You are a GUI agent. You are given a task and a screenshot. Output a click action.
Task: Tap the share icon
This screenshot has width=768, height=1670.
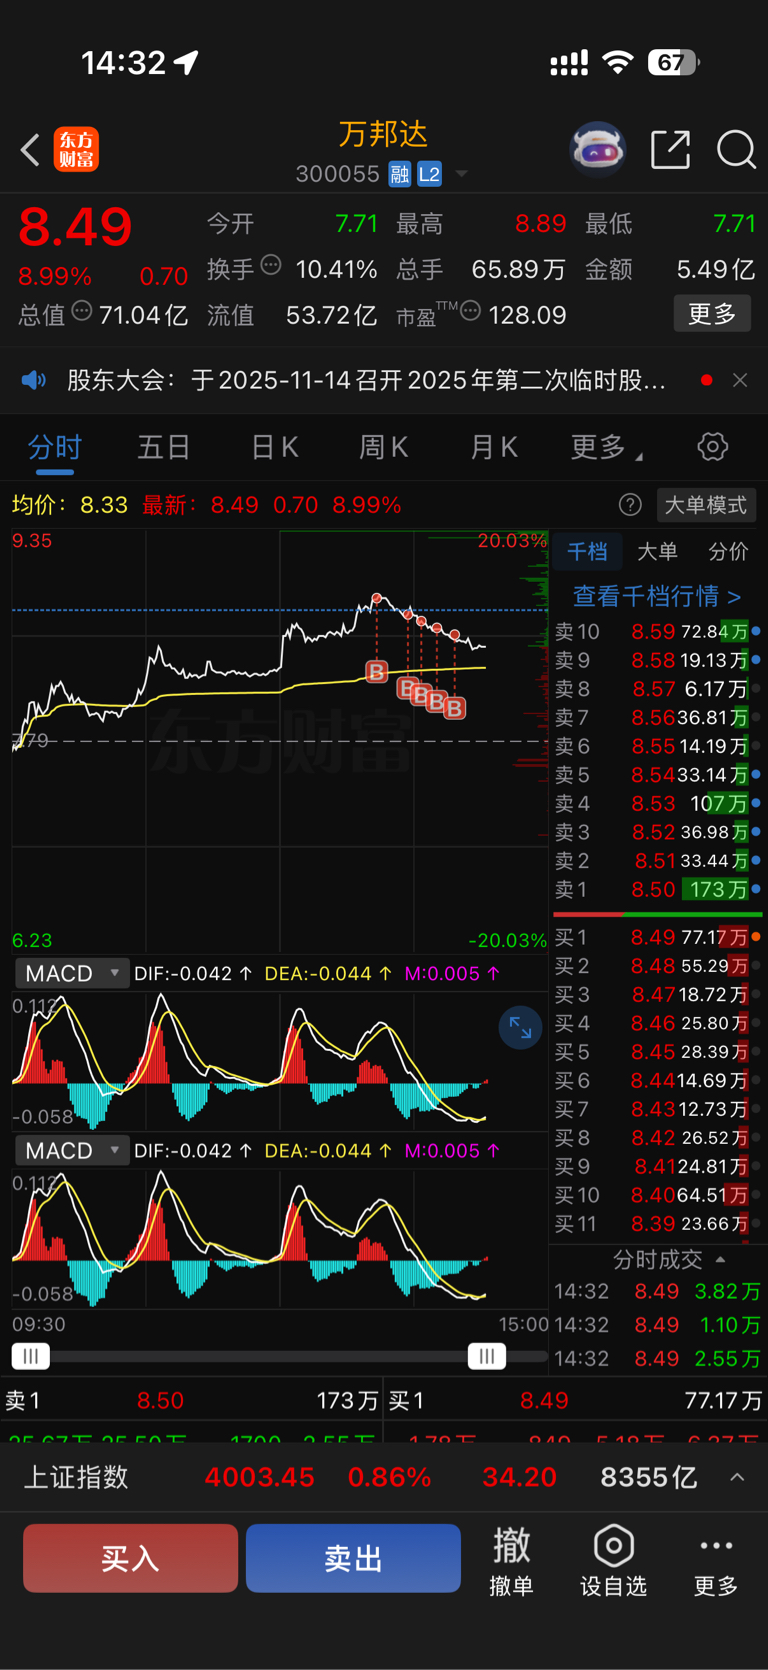[x=670, y=150]
